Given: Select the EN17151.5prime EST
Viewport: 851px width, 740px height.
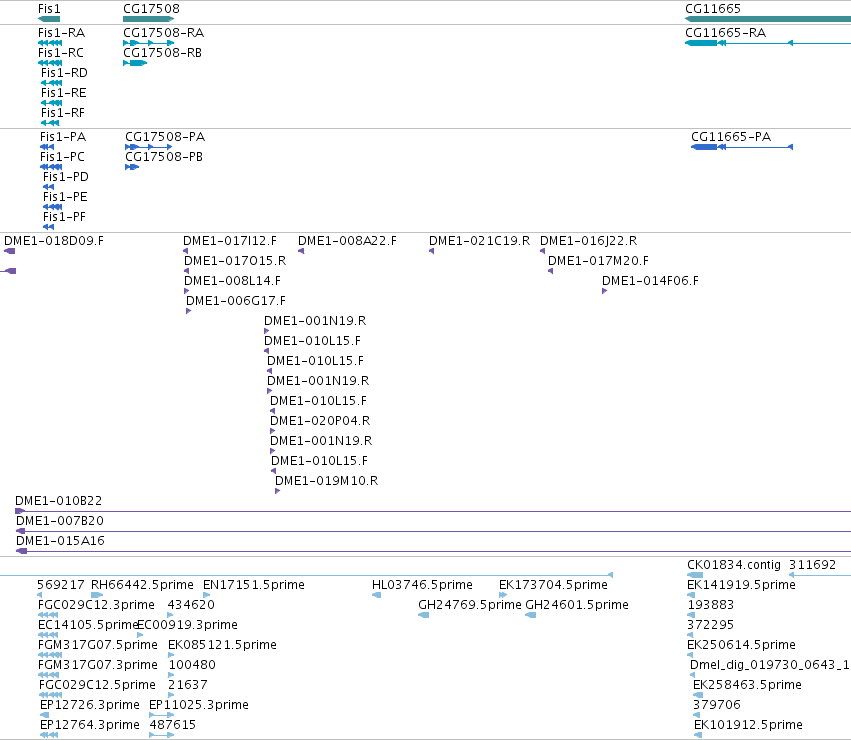Looking at the screenshot, I should [253, 585].
